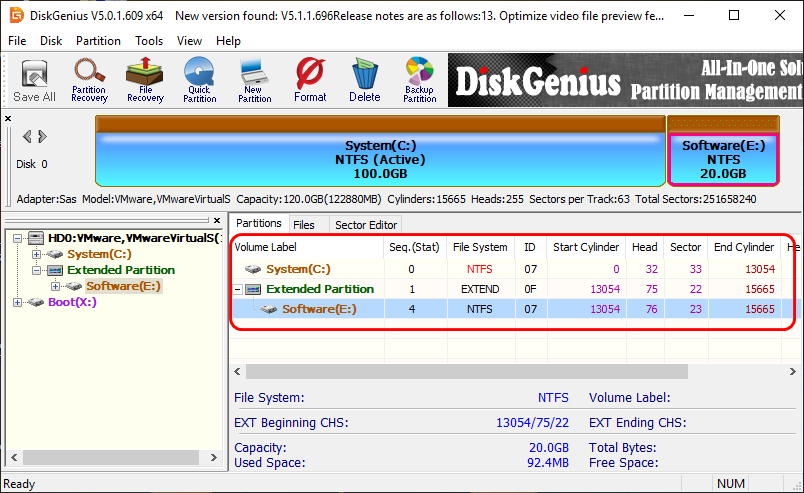Collapse the HD0 disk tree node

pos(17,239)
